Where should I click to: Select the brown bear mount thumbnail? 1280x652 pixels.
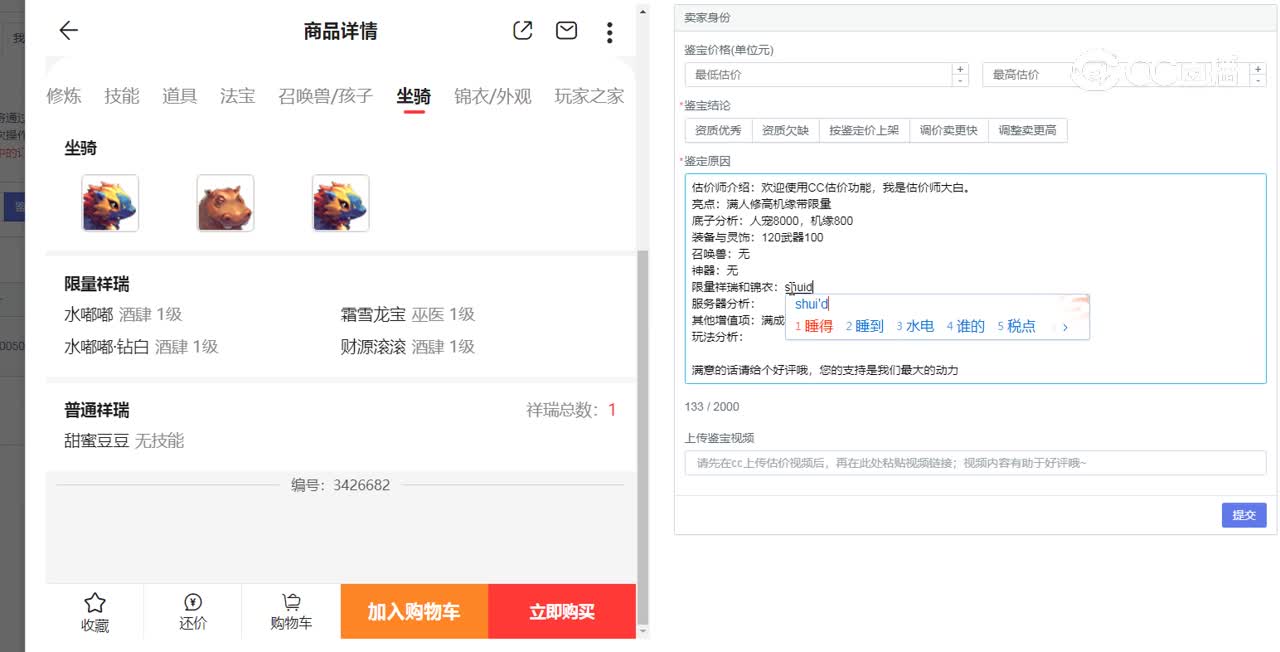pos(225,203)
